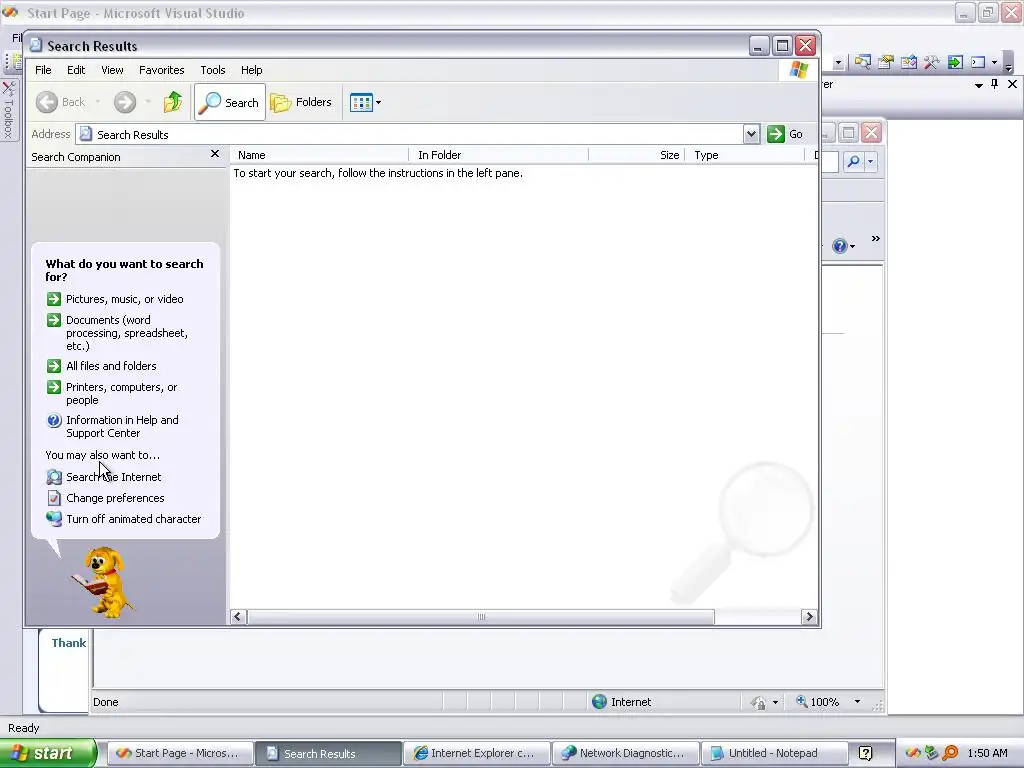Turn off animated character

coord(134,519)
